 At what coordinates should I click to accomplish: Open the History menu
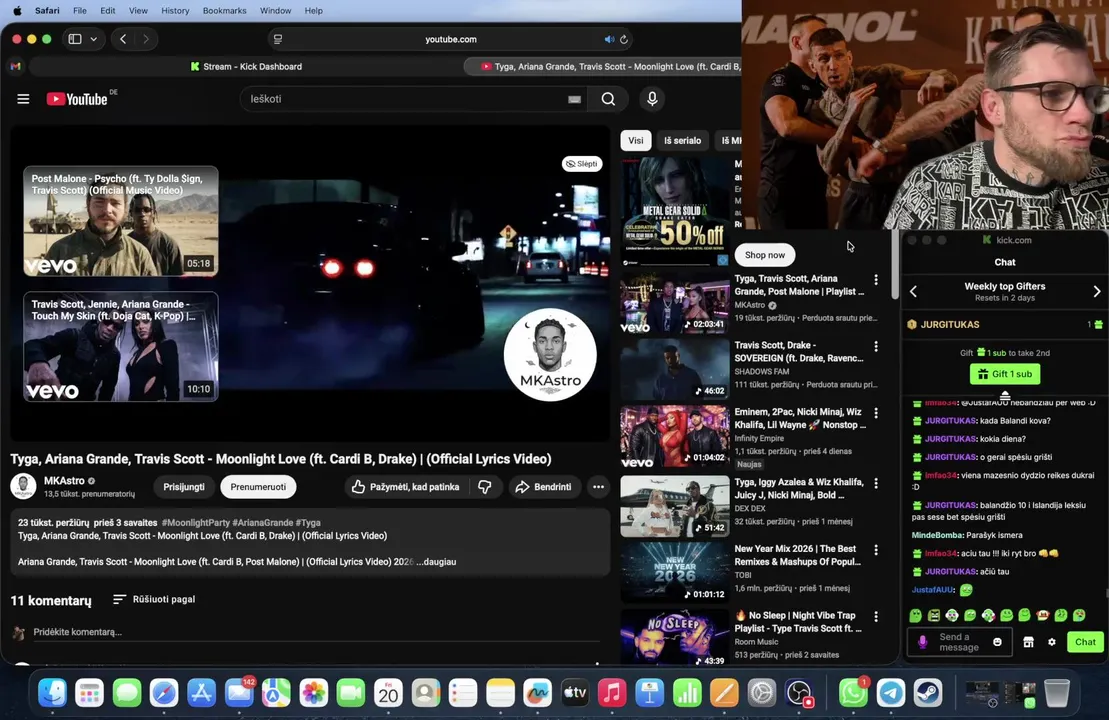pyautogui.click(x=175, y=11)
